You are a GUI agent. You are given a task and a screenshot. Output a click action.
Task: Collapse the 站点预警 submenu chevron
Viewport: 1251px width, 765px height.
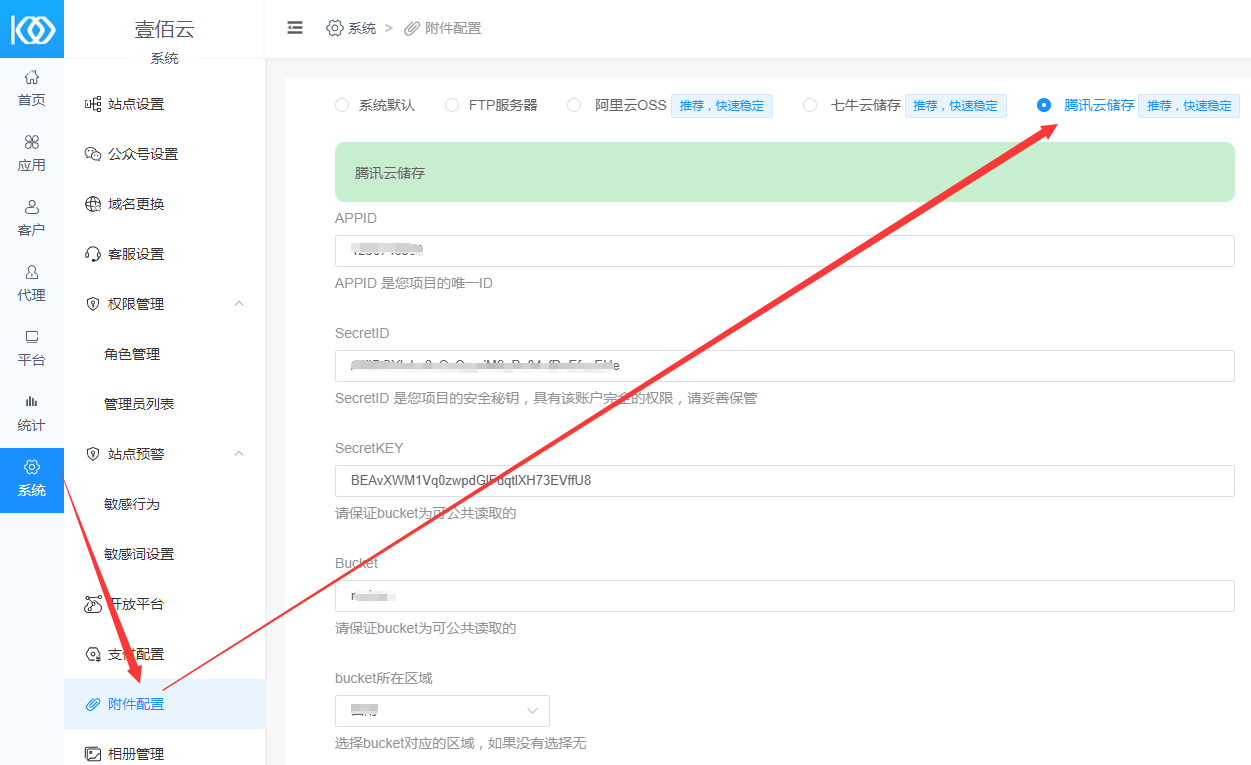239,454
